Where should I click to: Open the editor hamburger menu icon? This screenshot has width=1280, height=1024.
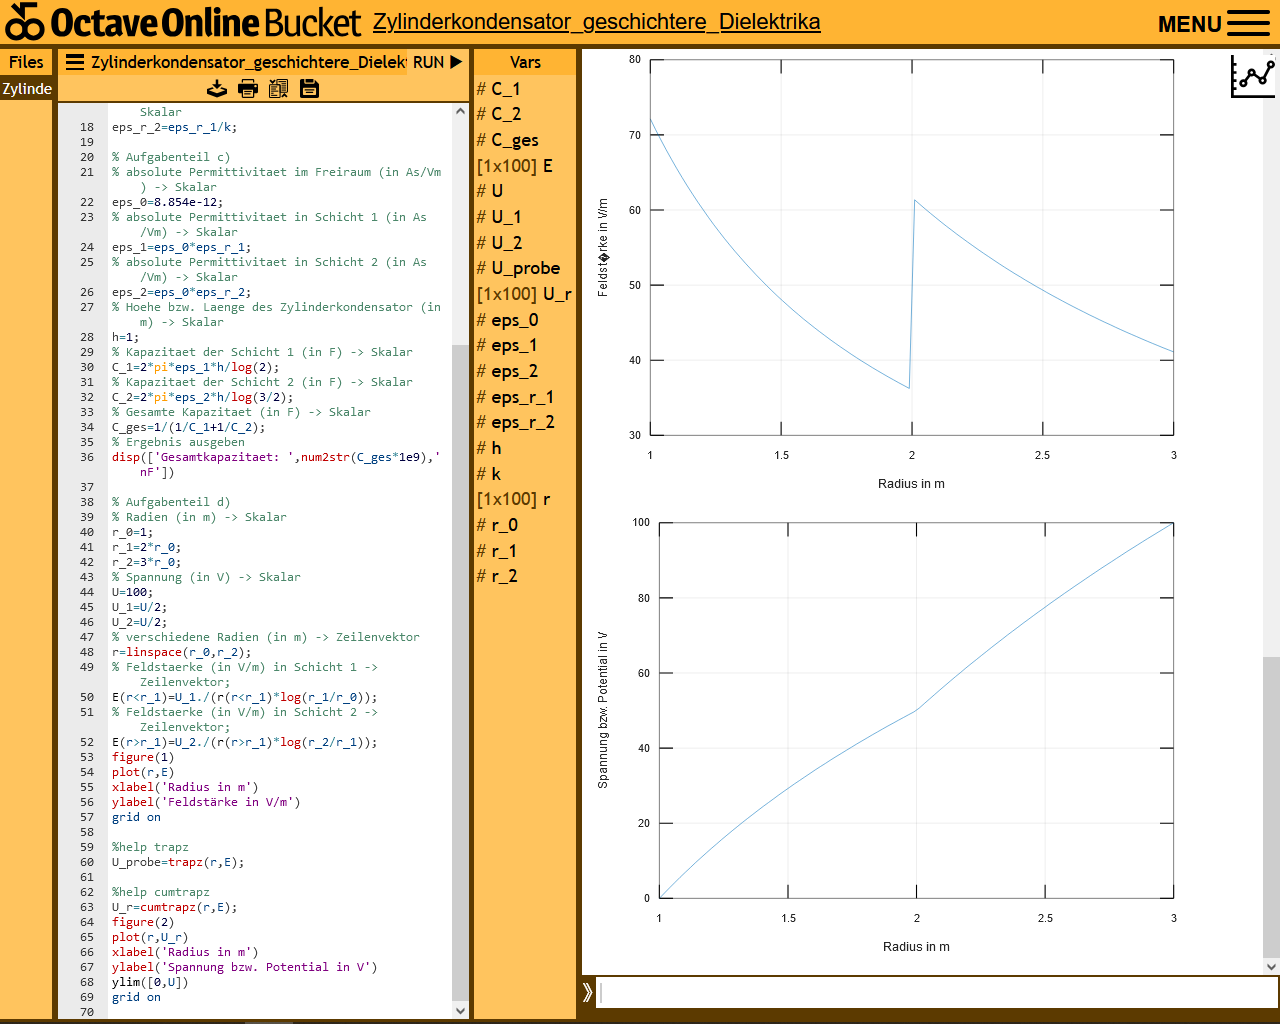point(75,62)
